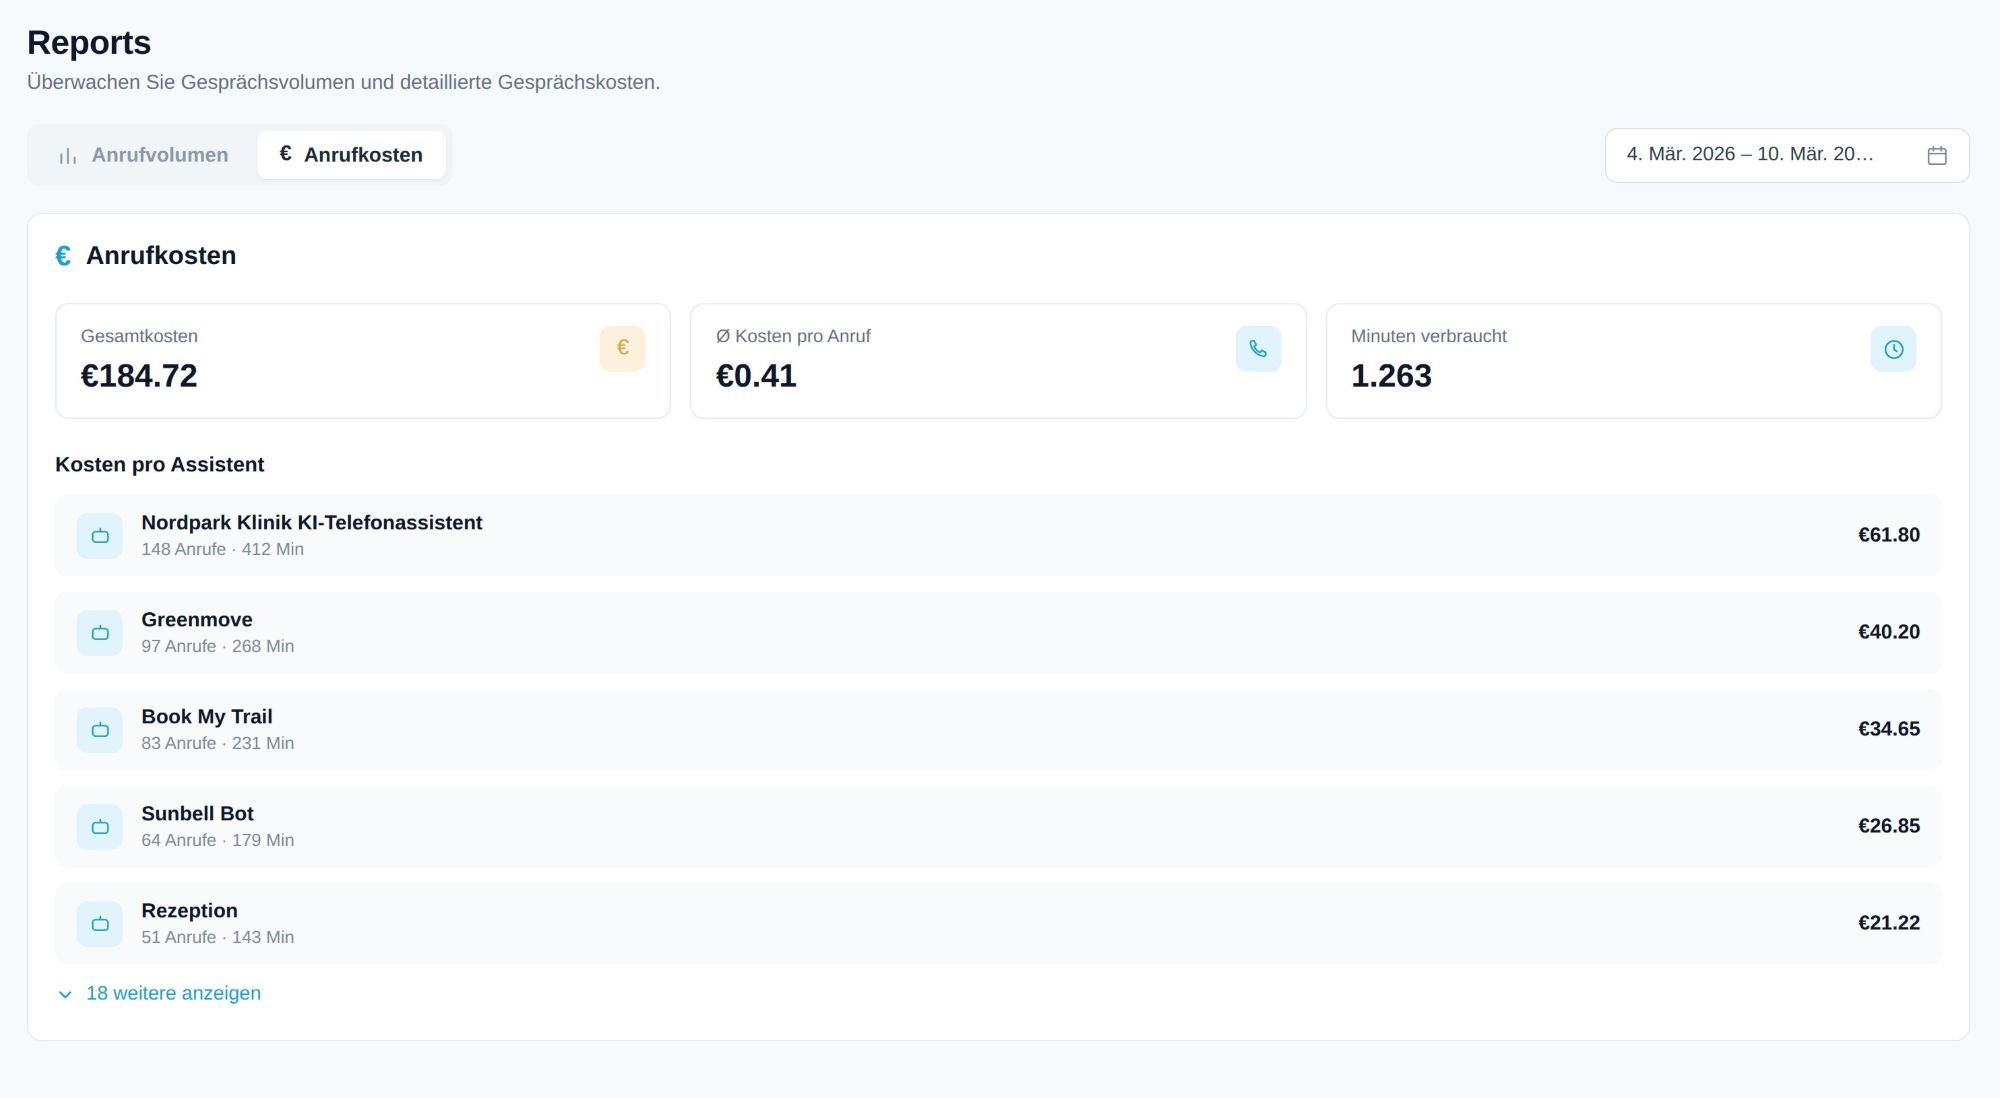The height and width of the screenshot is (1098, 2000).
Task: Click the €21.22 cost amount
Action: [x=1889, y=923]
